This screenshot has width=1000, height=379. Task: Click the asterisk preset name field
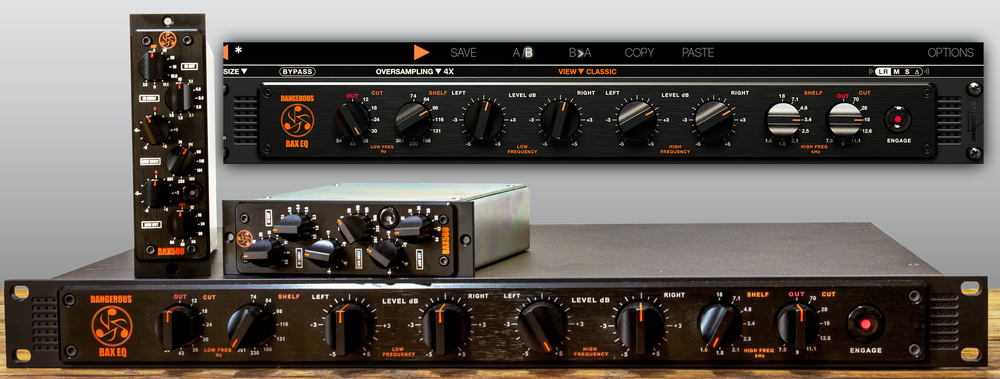(238, 50)
